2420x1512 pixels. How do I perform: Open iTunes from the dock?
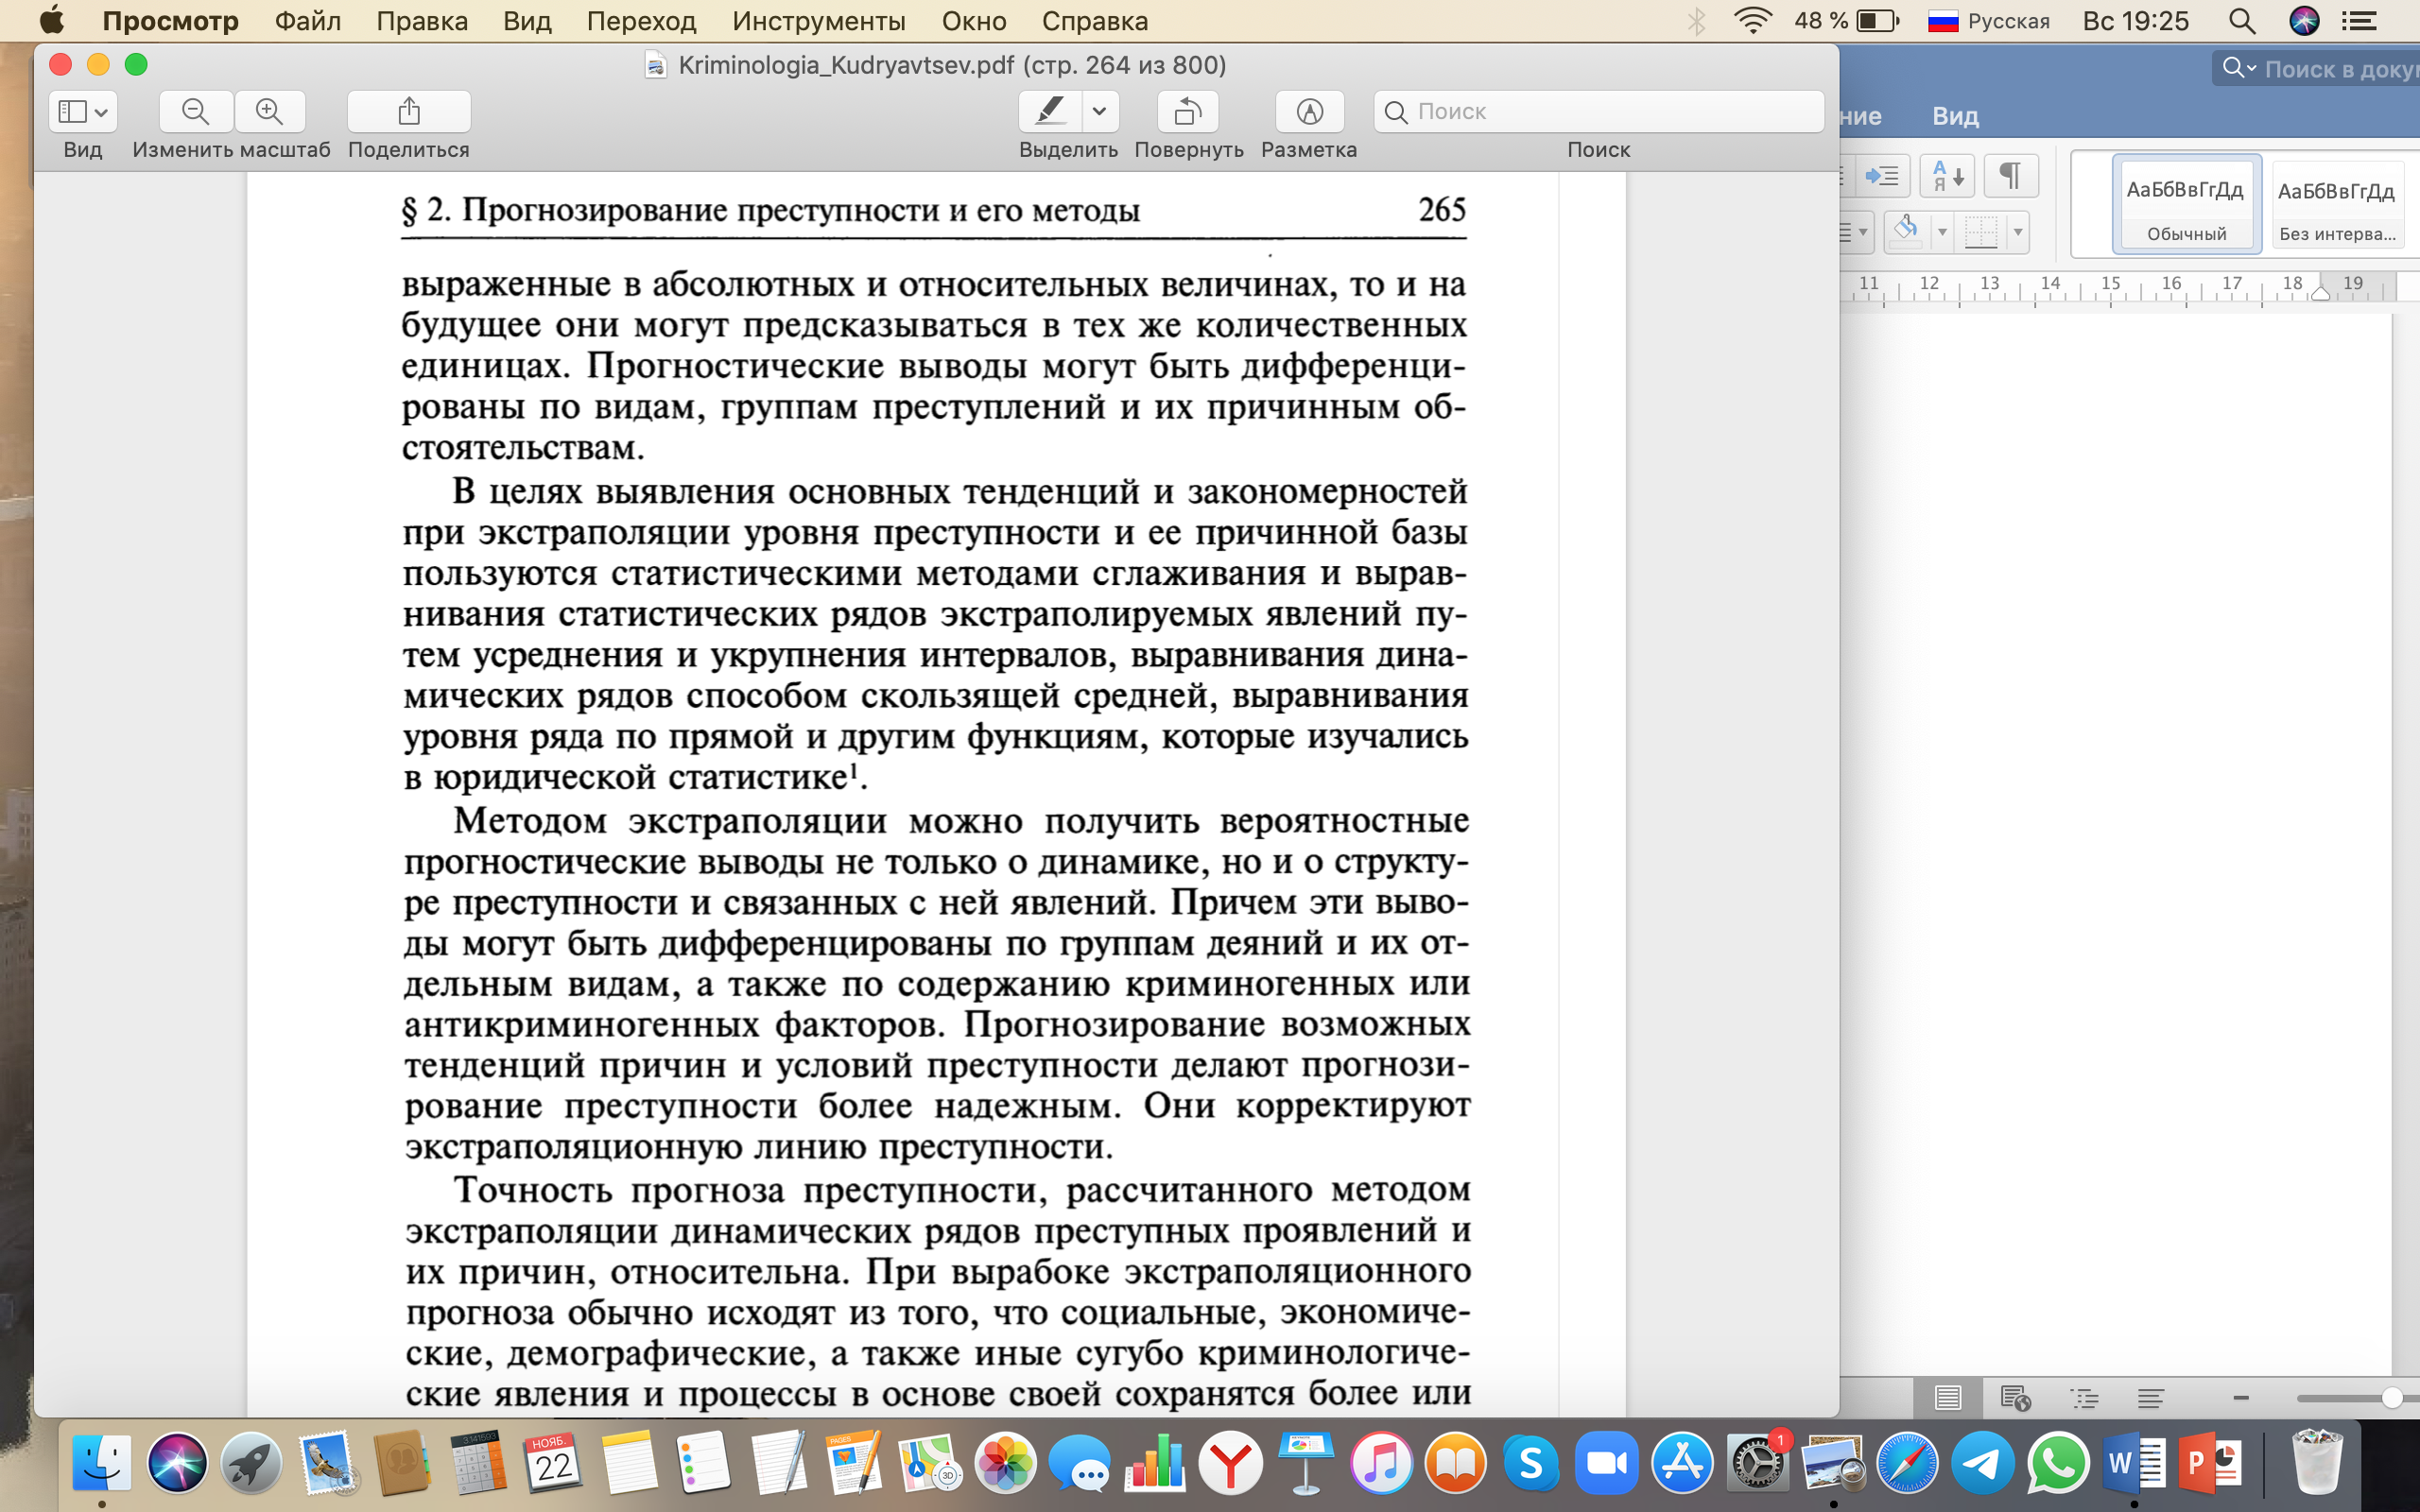[1381, 1463]
